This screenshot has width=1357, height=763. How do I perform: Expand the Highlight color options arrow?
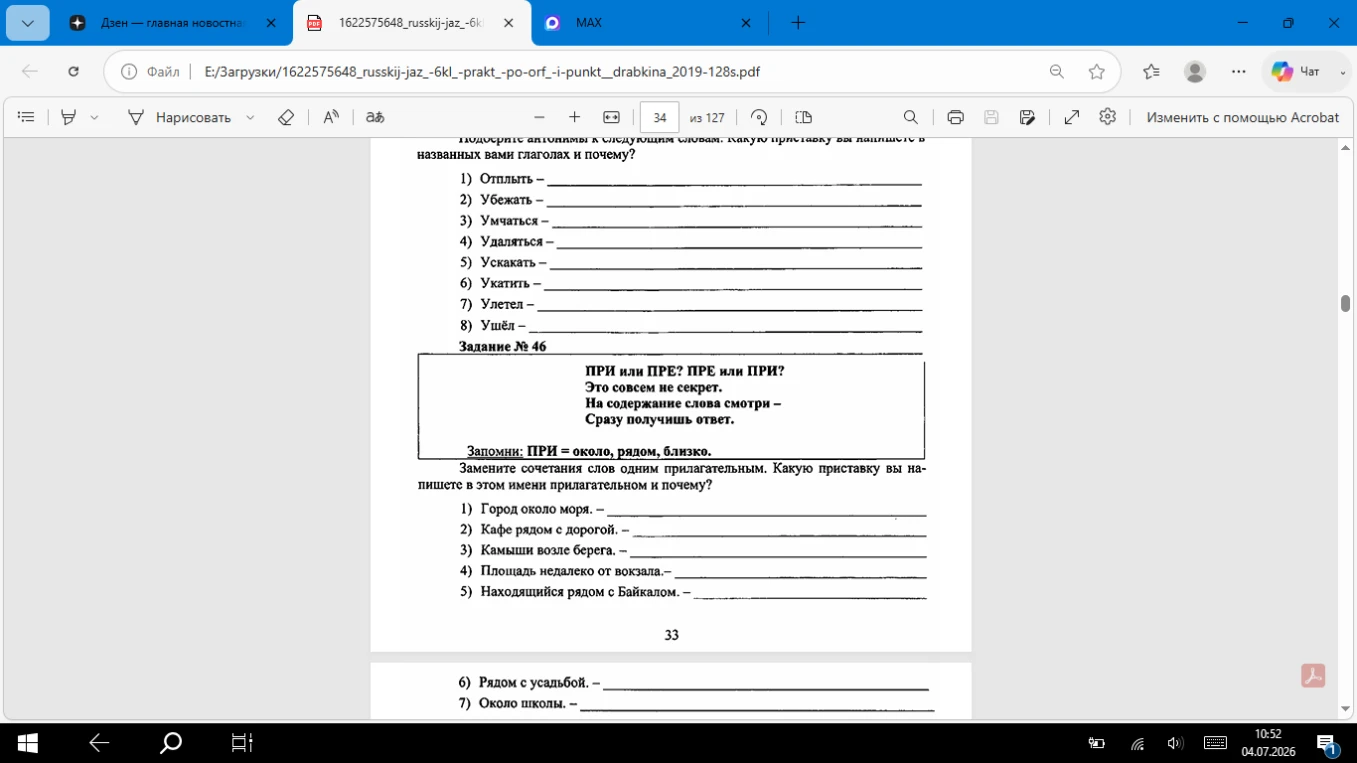94,117
